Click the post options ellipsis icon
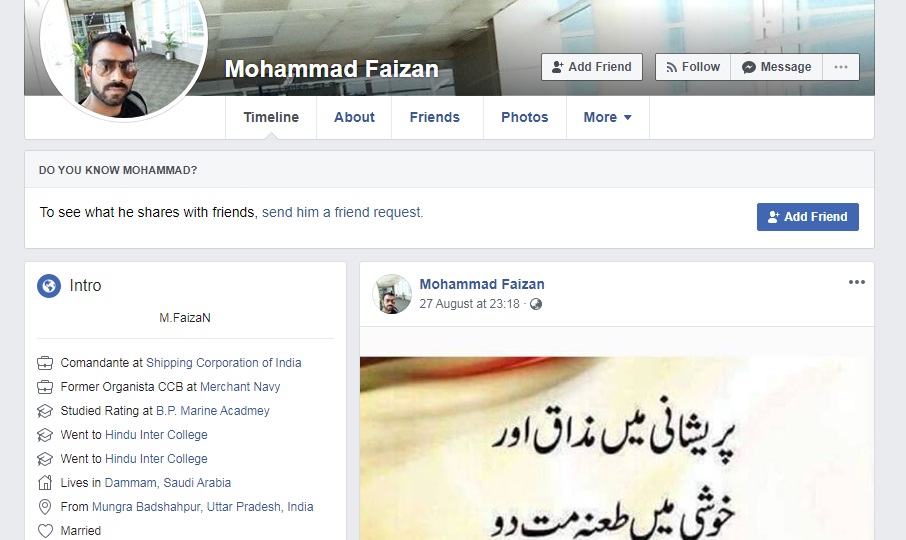 click(x=856, y=282)
